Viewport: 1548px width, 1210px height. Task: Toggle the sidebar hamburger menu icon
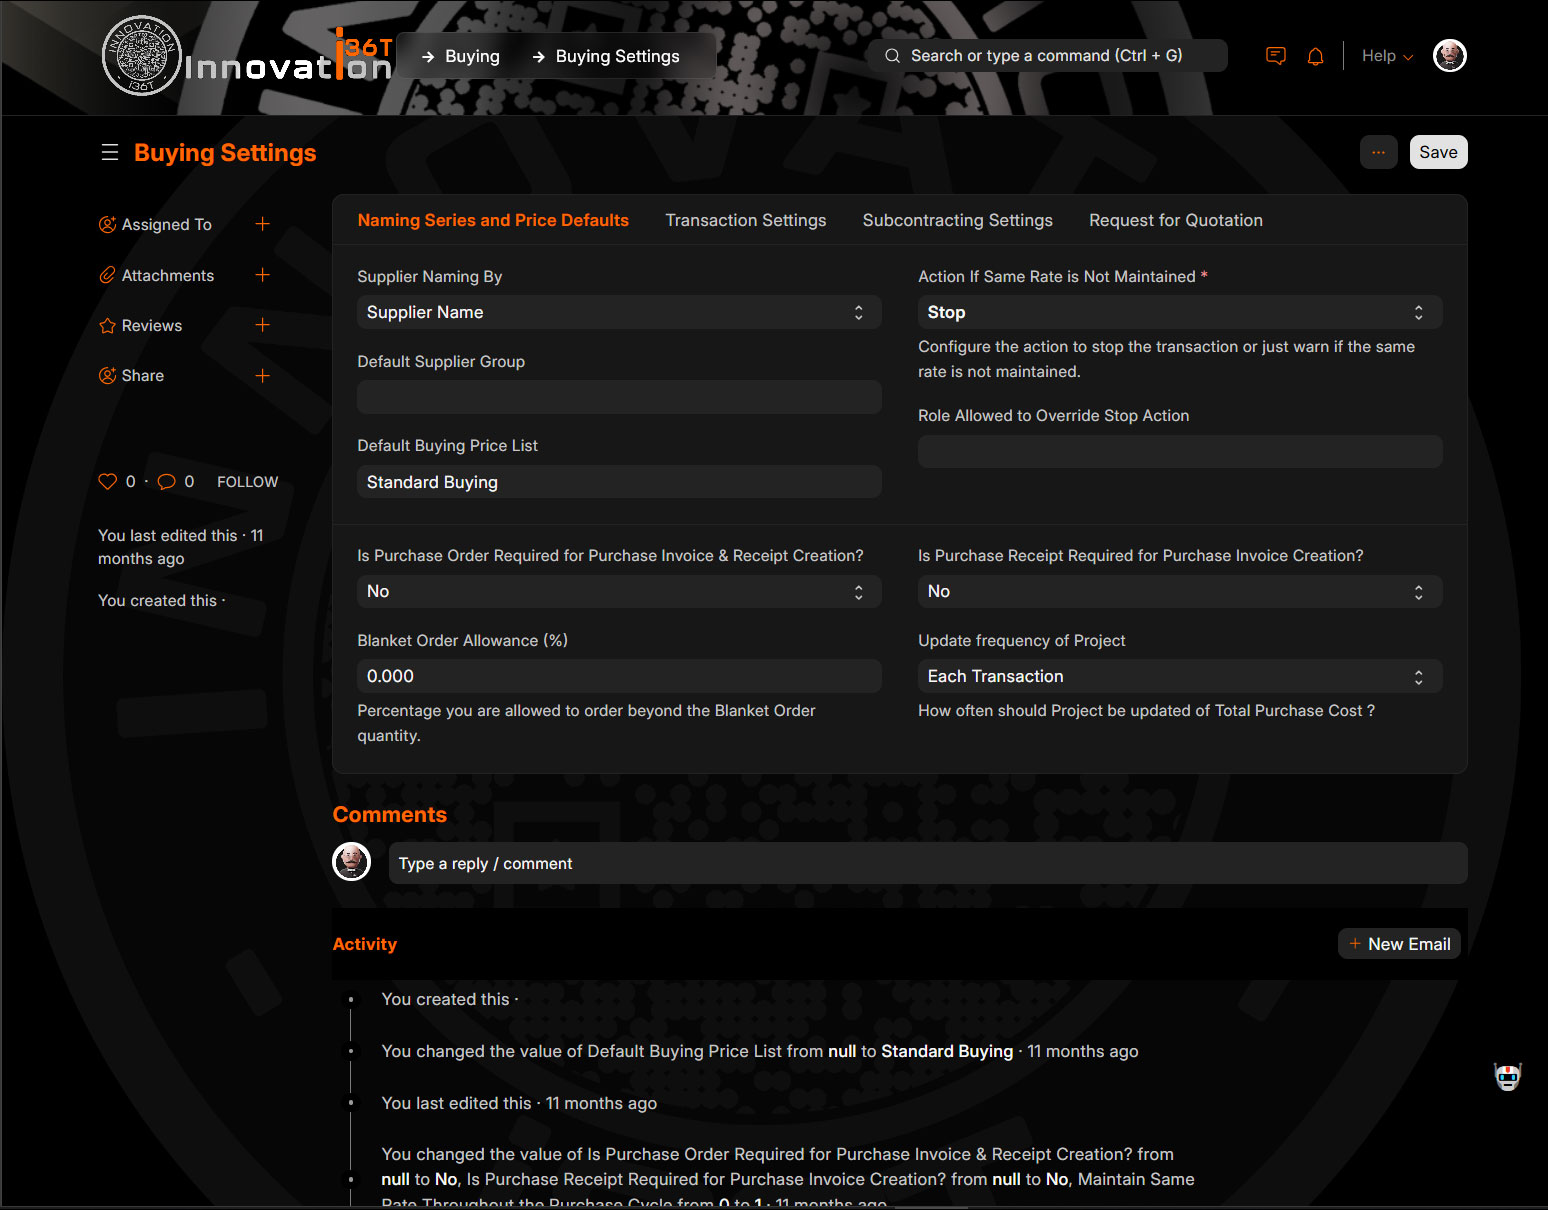pyautogui.click(x=110, y=152)
